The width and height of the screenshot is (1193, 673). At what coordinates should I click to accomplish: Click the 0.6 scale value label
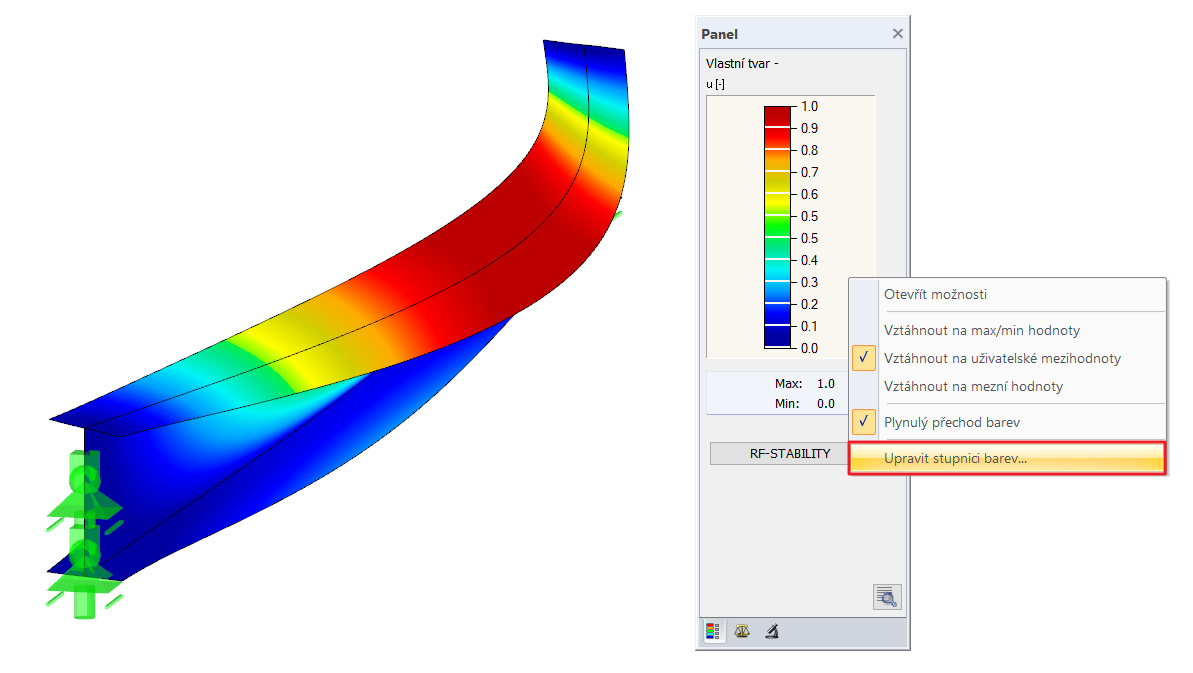click(810, 195)
